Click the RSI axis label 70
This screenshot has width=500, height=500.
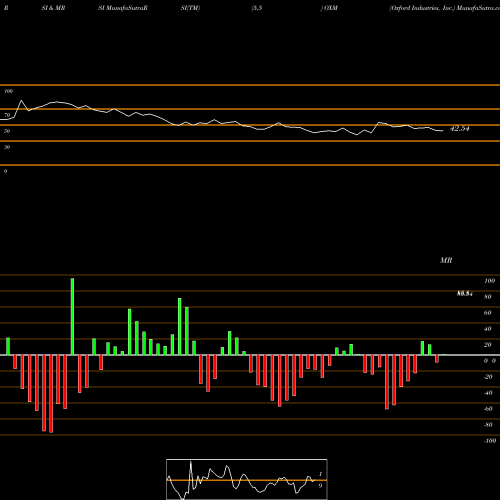click(7, 115)
